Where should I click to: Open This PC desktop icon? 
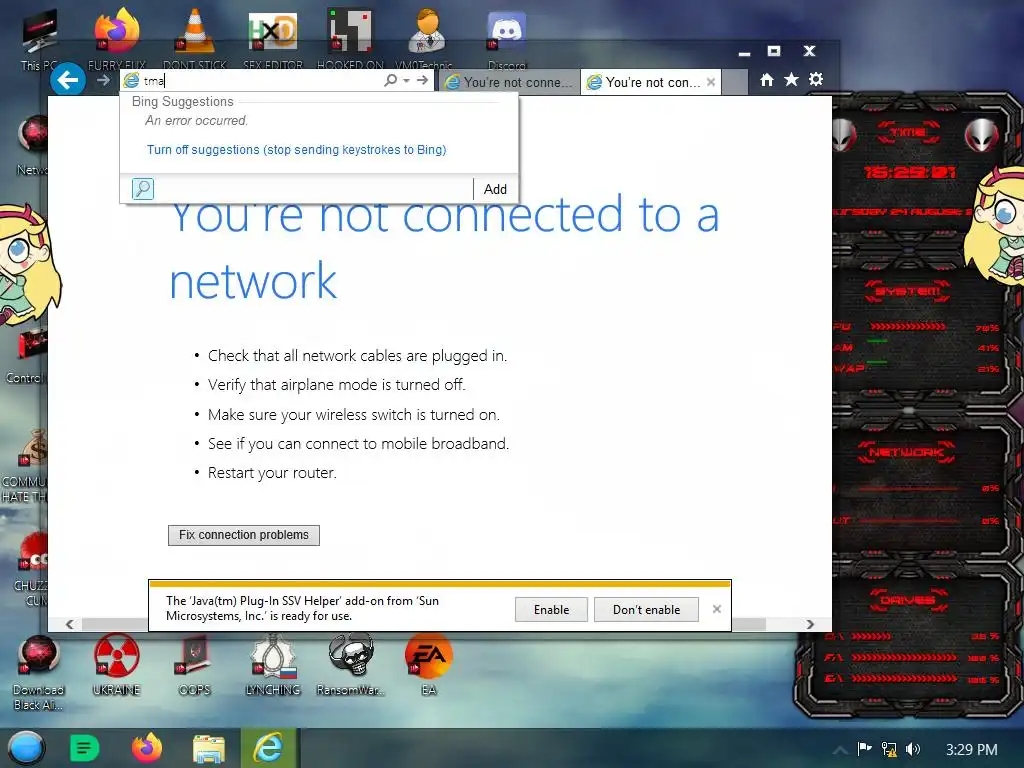coord(39,40)
